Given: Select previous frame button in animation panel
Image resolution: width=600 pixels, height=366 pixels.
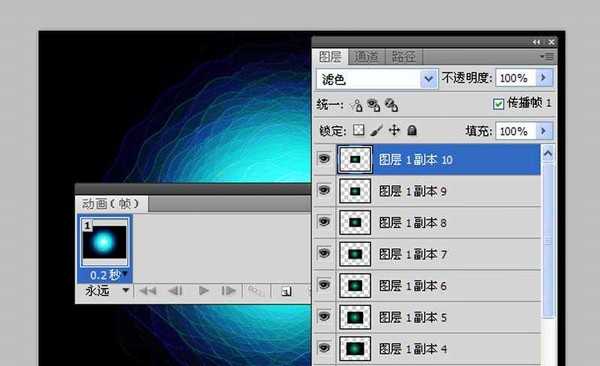Looking at the screenshot, I should click(x=176, y=291).
